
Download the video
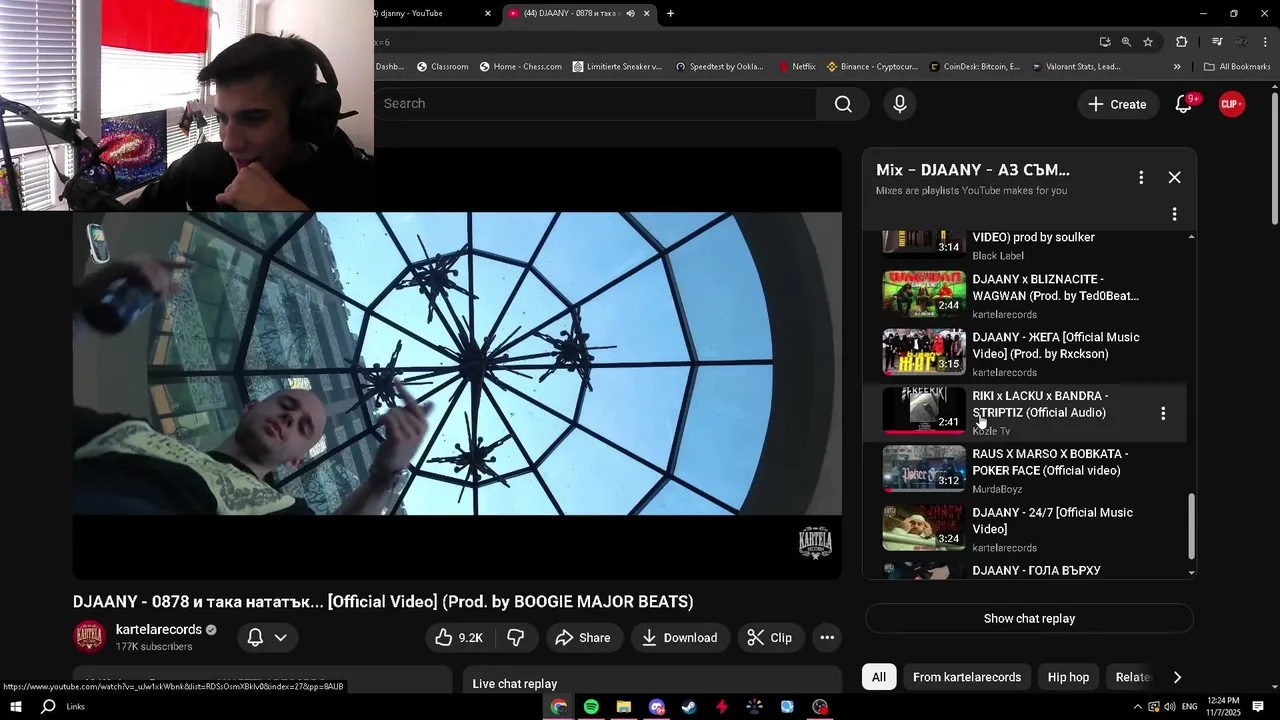pyautogui.click(x=680, y=637)
